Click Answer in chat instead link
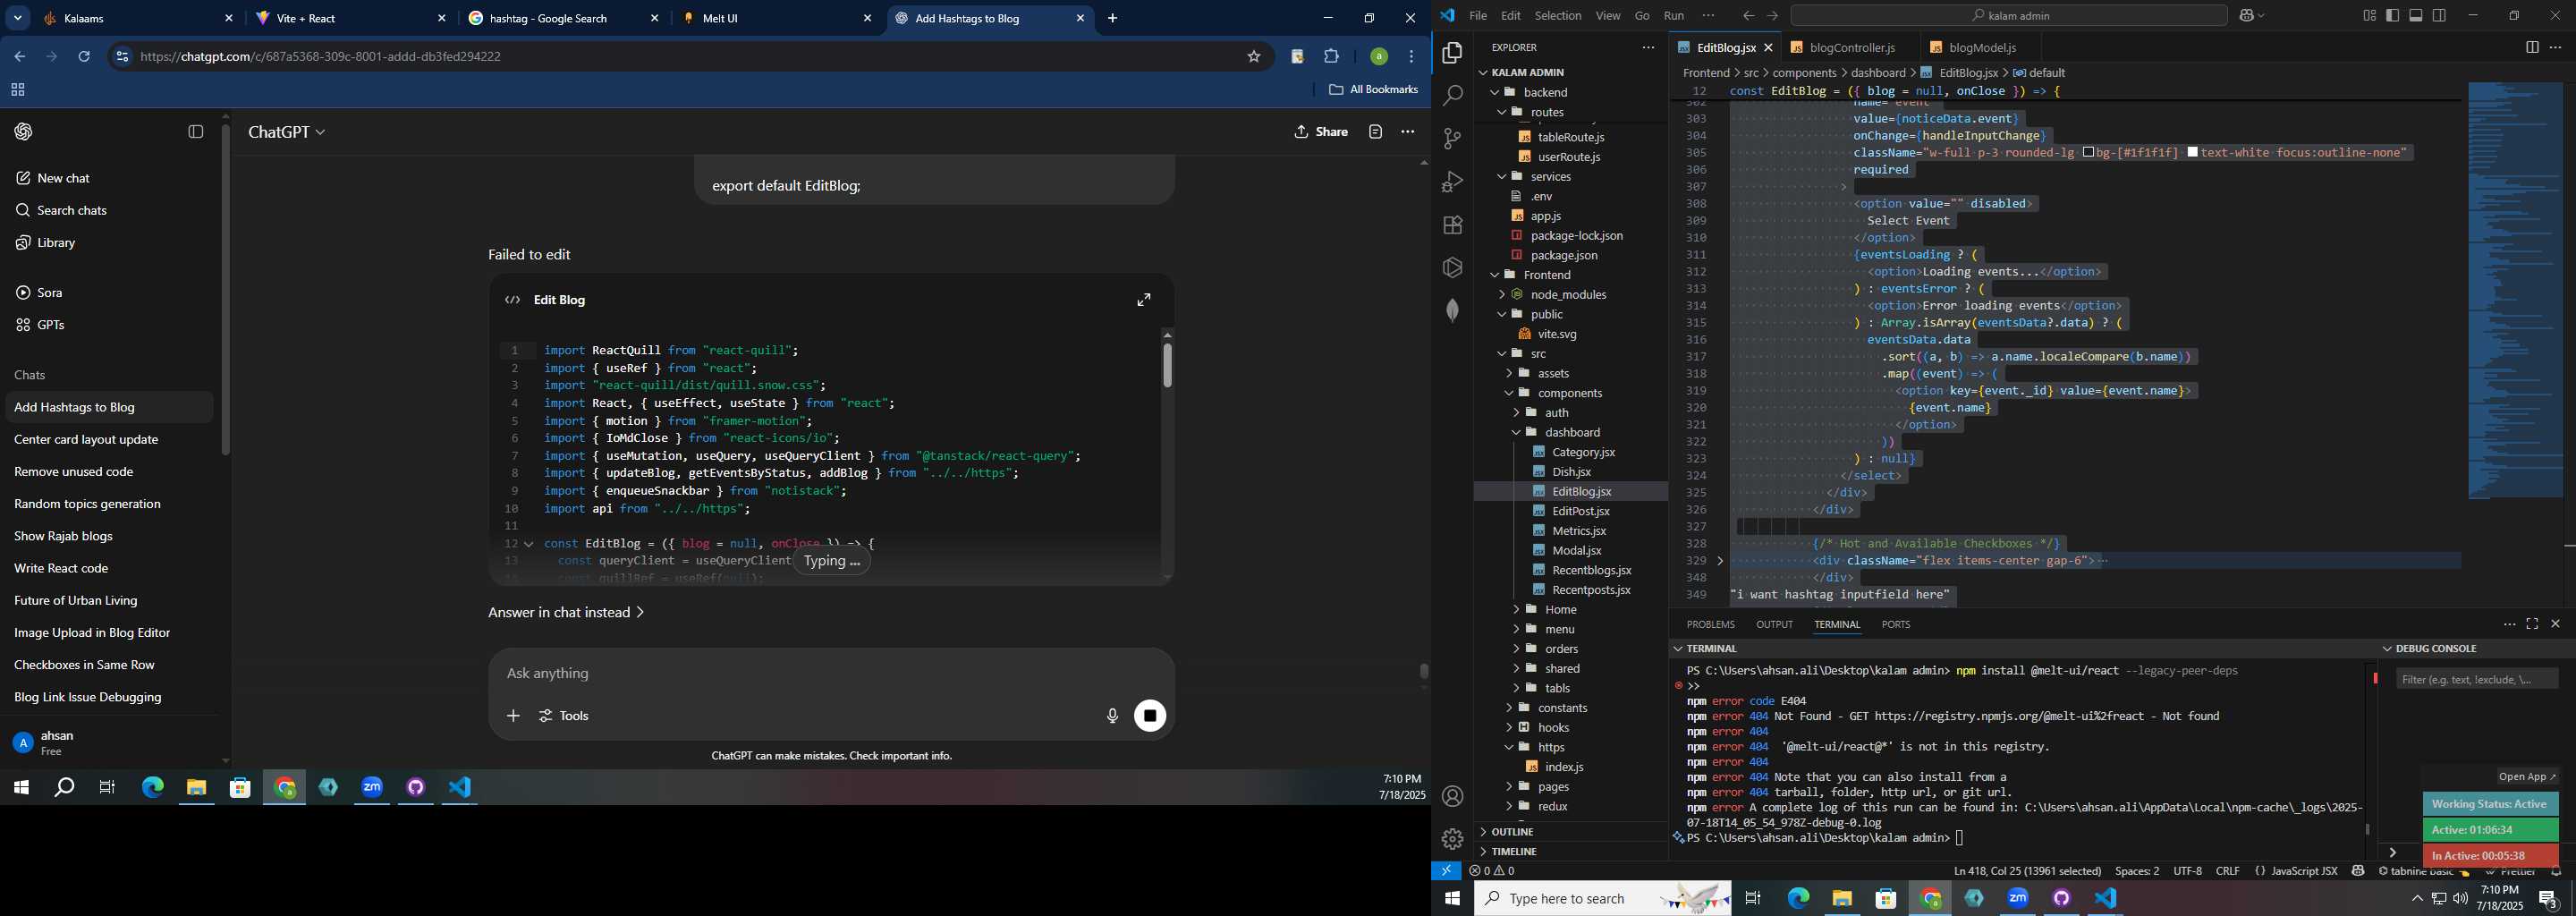Viewport: 2576px width, 916px height. pyautogui.click(x=566, y=612)
